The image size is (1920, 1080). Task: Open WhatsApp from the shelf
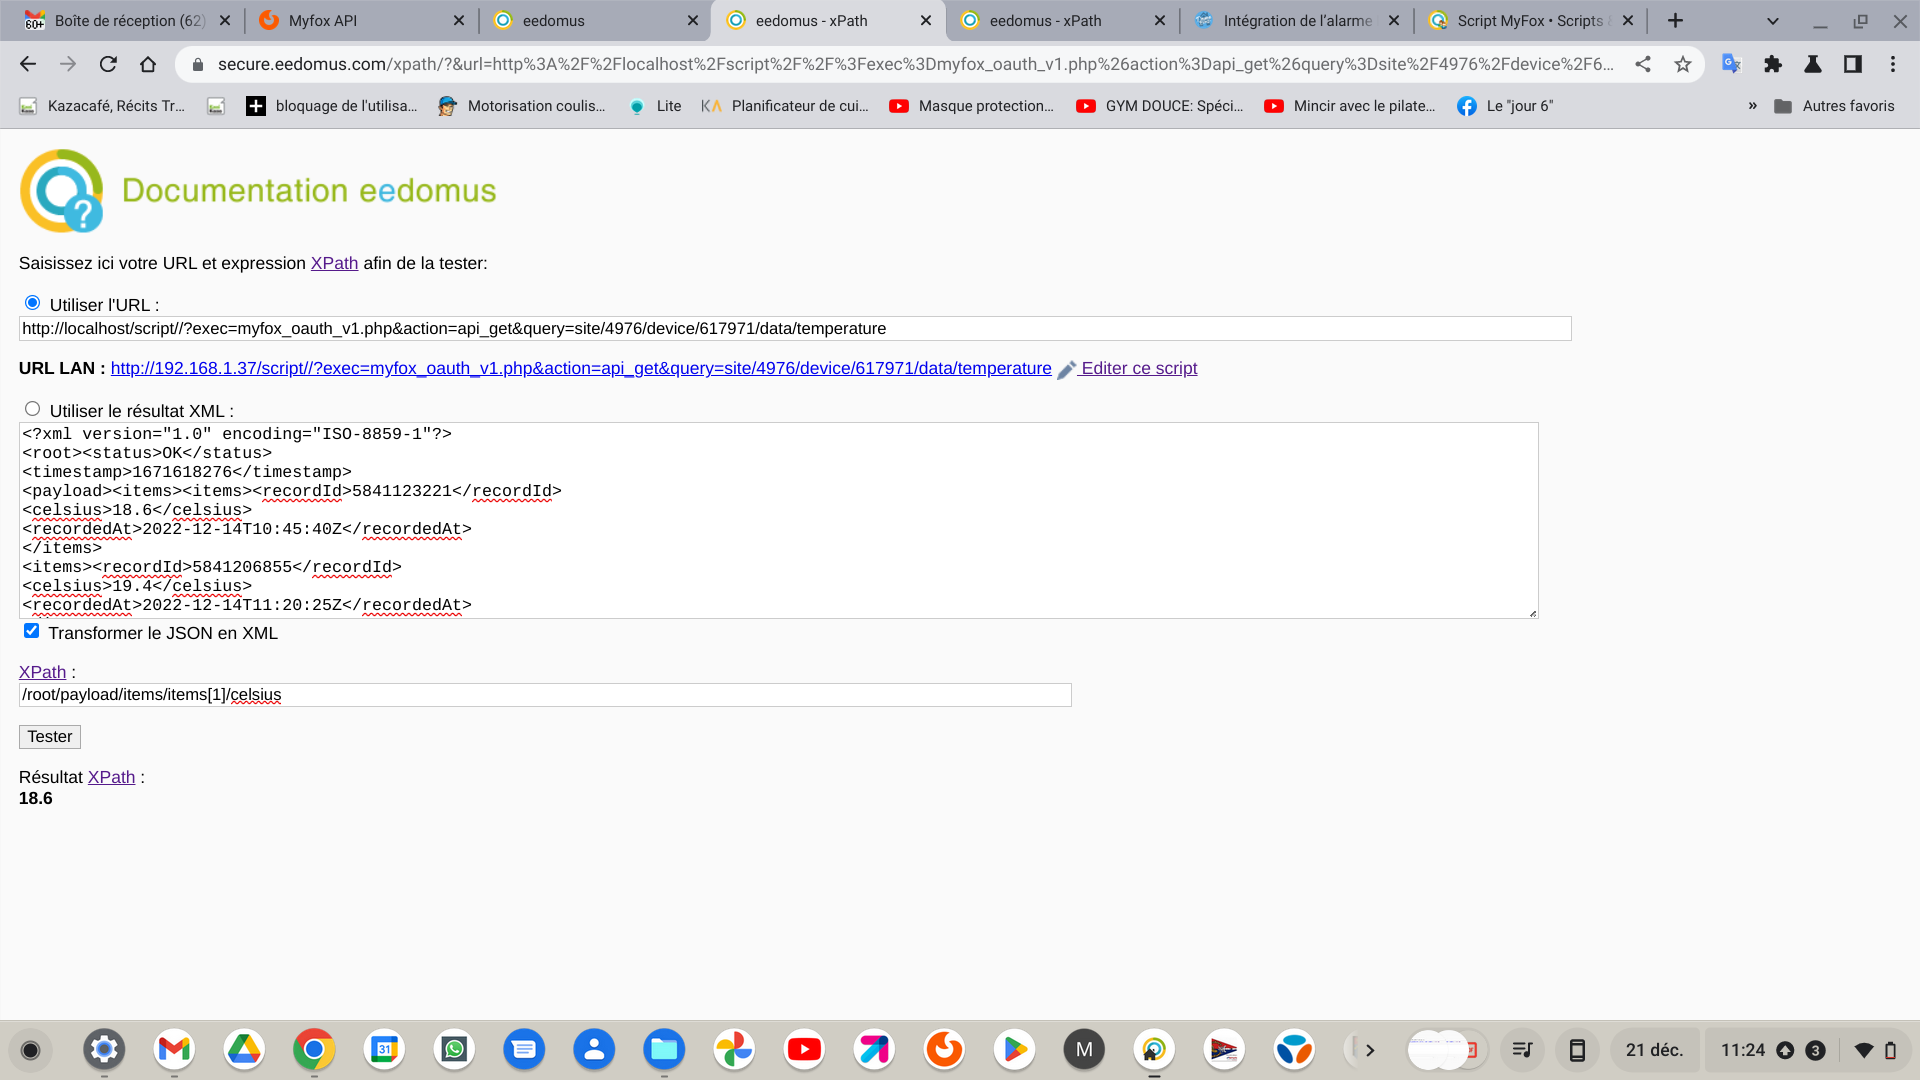click(454, 1049)
